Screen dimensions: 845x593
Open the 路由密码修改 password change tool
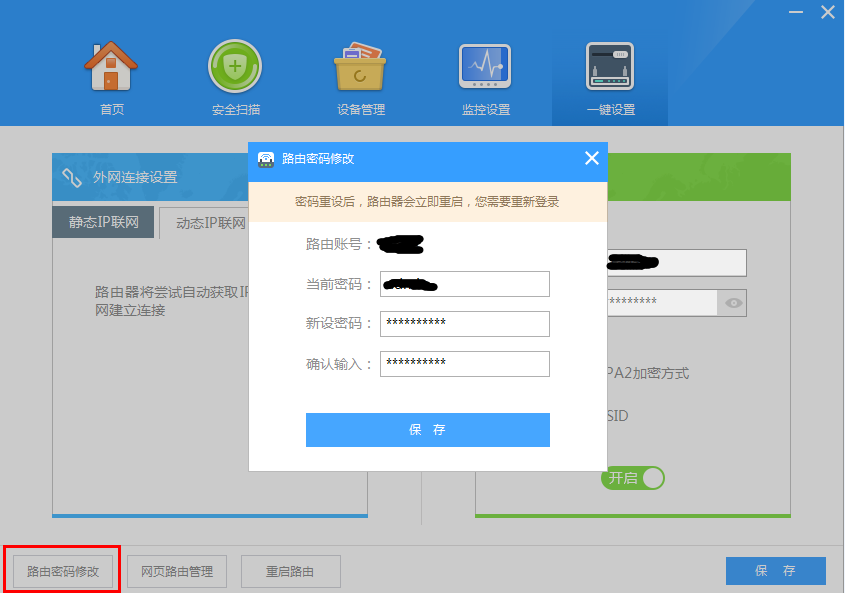[x=61, y=569]
